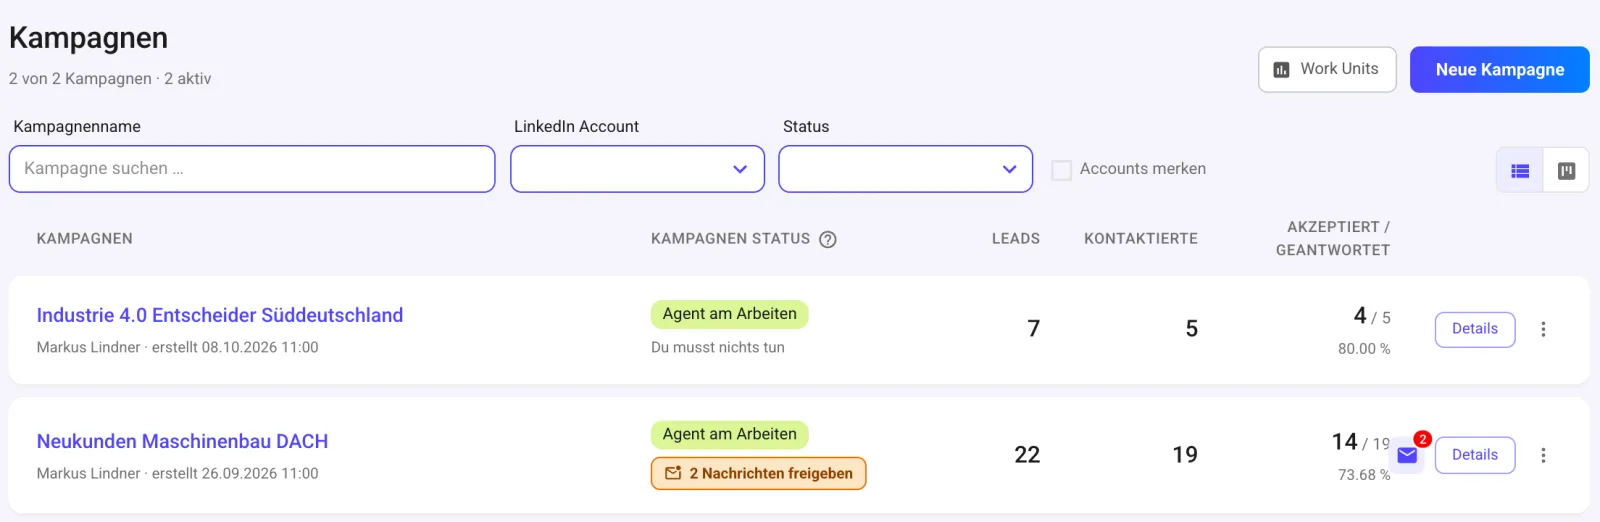Open Details for Industrie 4.0 Entscheider Süddeutschland
The image size is (1600, 522).
pos(1475,329)
